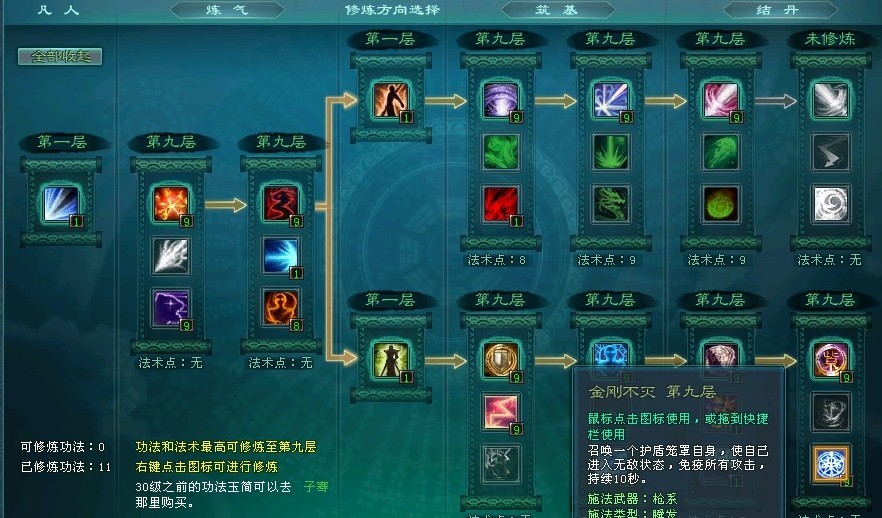Viewport: 882px width, 518px height.
Task: Choose the green robed-figure path icon
Action: (391, 360)
